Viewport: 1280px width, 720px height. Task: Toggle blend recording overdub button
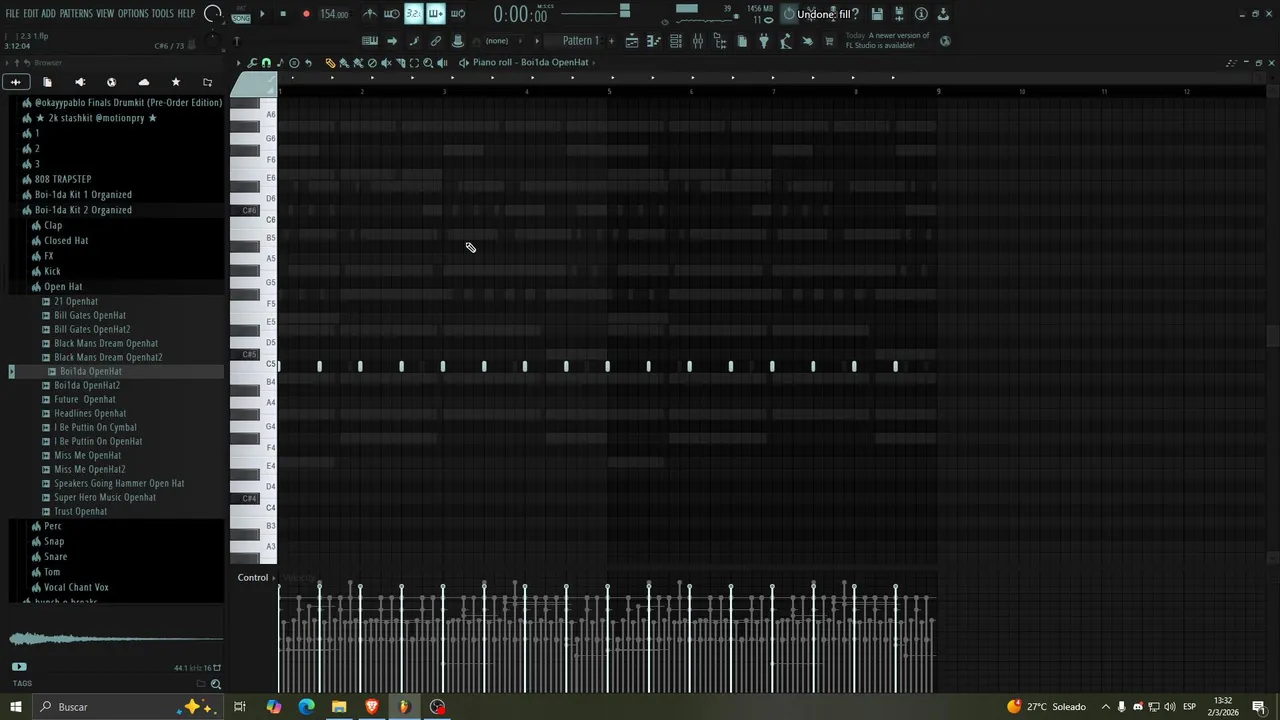[x=436, y=14]
